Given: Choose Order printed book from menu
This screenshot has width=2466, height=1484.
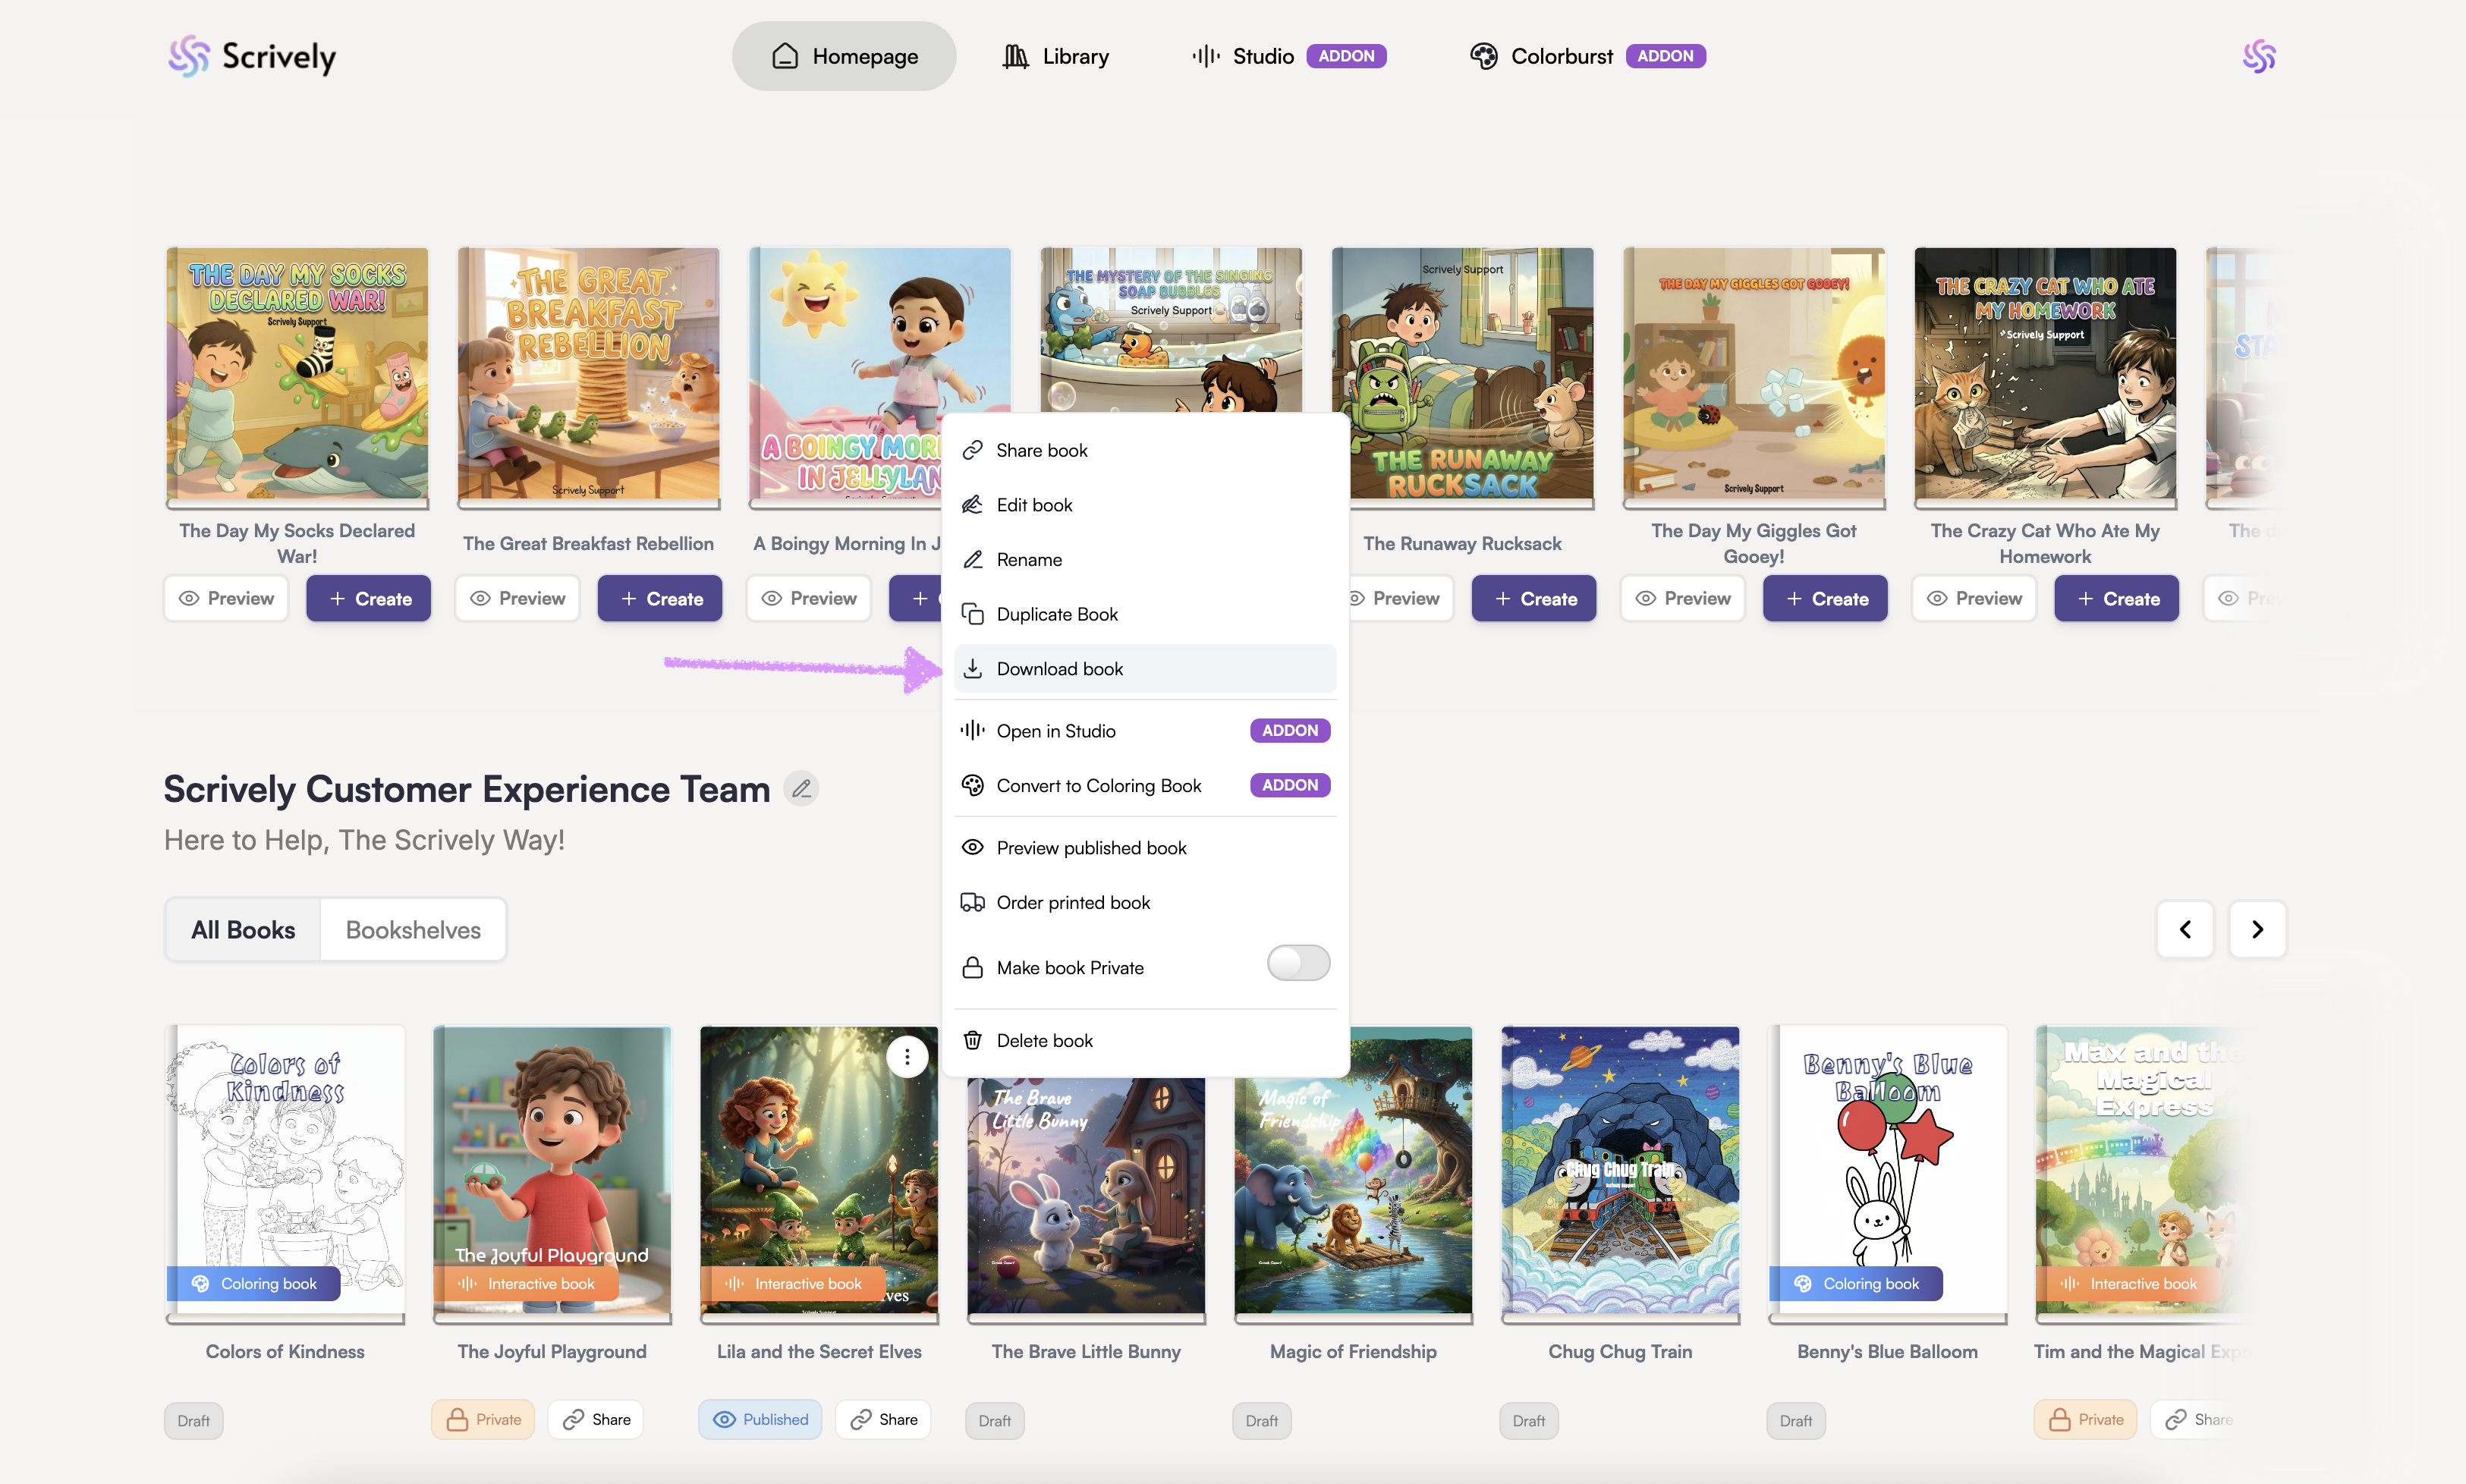Looking at the screenshot, I should [x=1073, y=902].
